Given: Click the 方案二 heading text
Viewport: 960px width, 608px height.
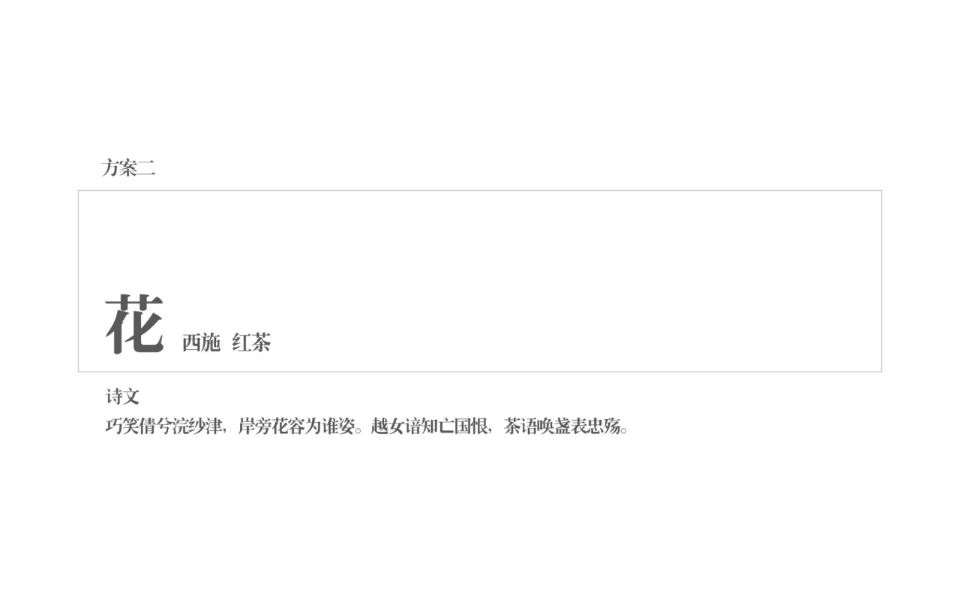Looking at the screenshot, I should 129,168.
